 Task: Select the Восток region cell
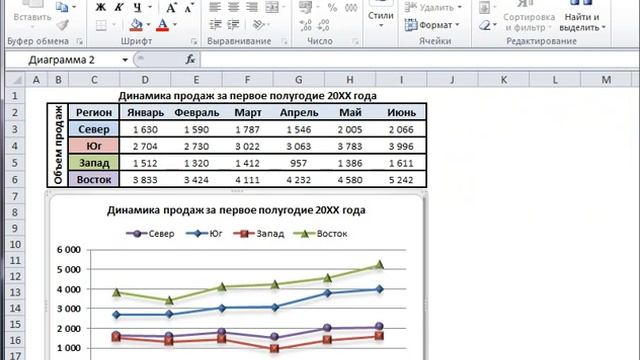pyautogui.click(x=94, y=180)
